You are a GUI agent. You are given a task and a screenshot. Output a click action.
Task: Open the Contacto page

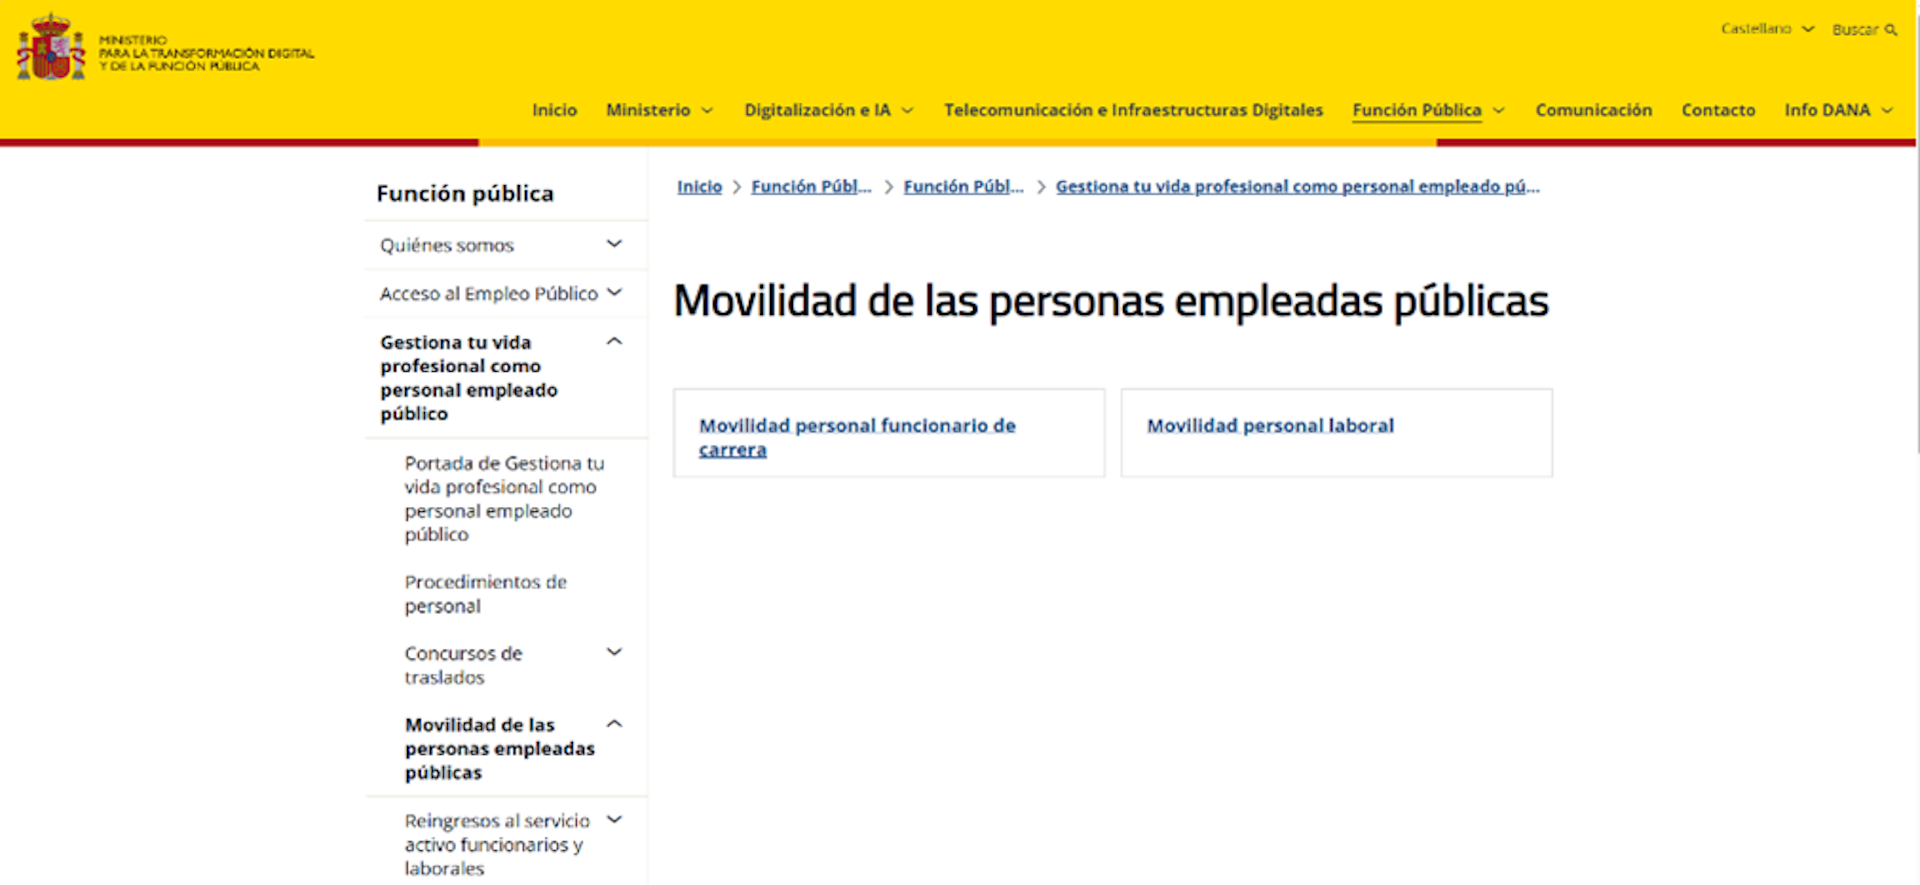pyautogui.click(x=1717, y=110)
